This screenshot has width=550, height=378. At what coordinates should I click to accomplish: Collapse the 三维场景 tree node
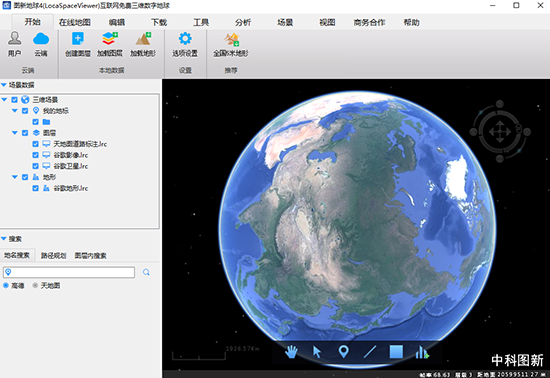(4, 100)
